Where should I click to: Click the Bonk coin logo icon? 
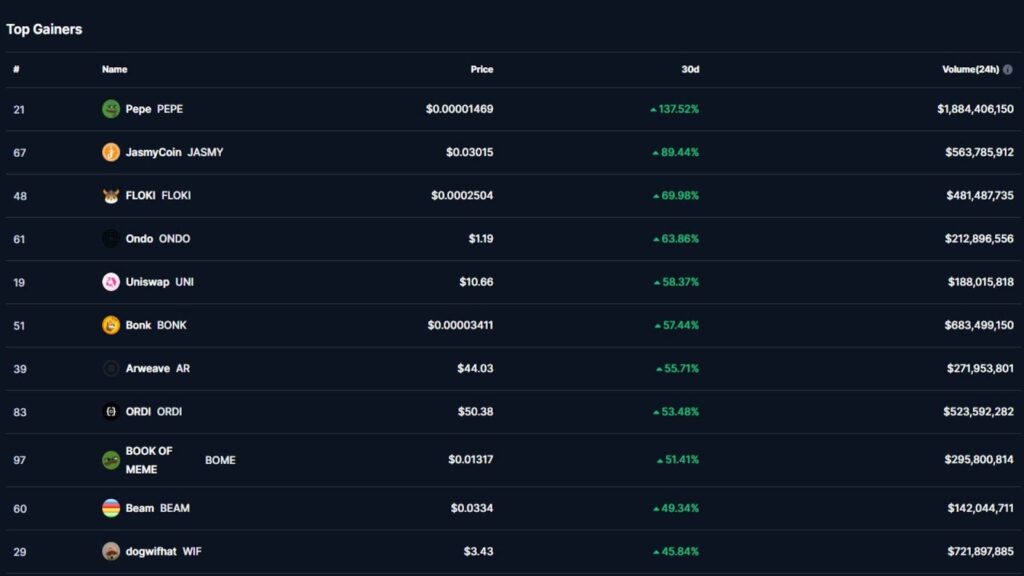pyautogui.click(x=111, y=325)
